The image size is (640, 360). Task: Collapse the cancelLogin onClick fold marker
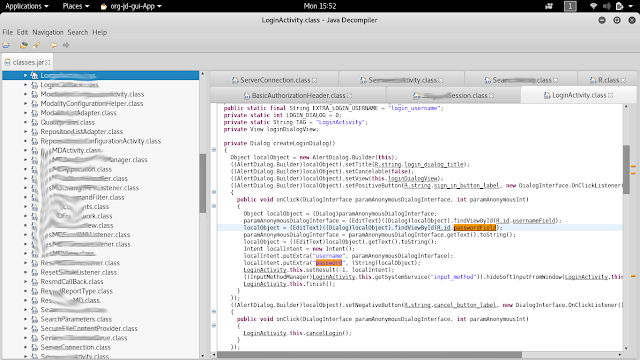tap(214, 326)
